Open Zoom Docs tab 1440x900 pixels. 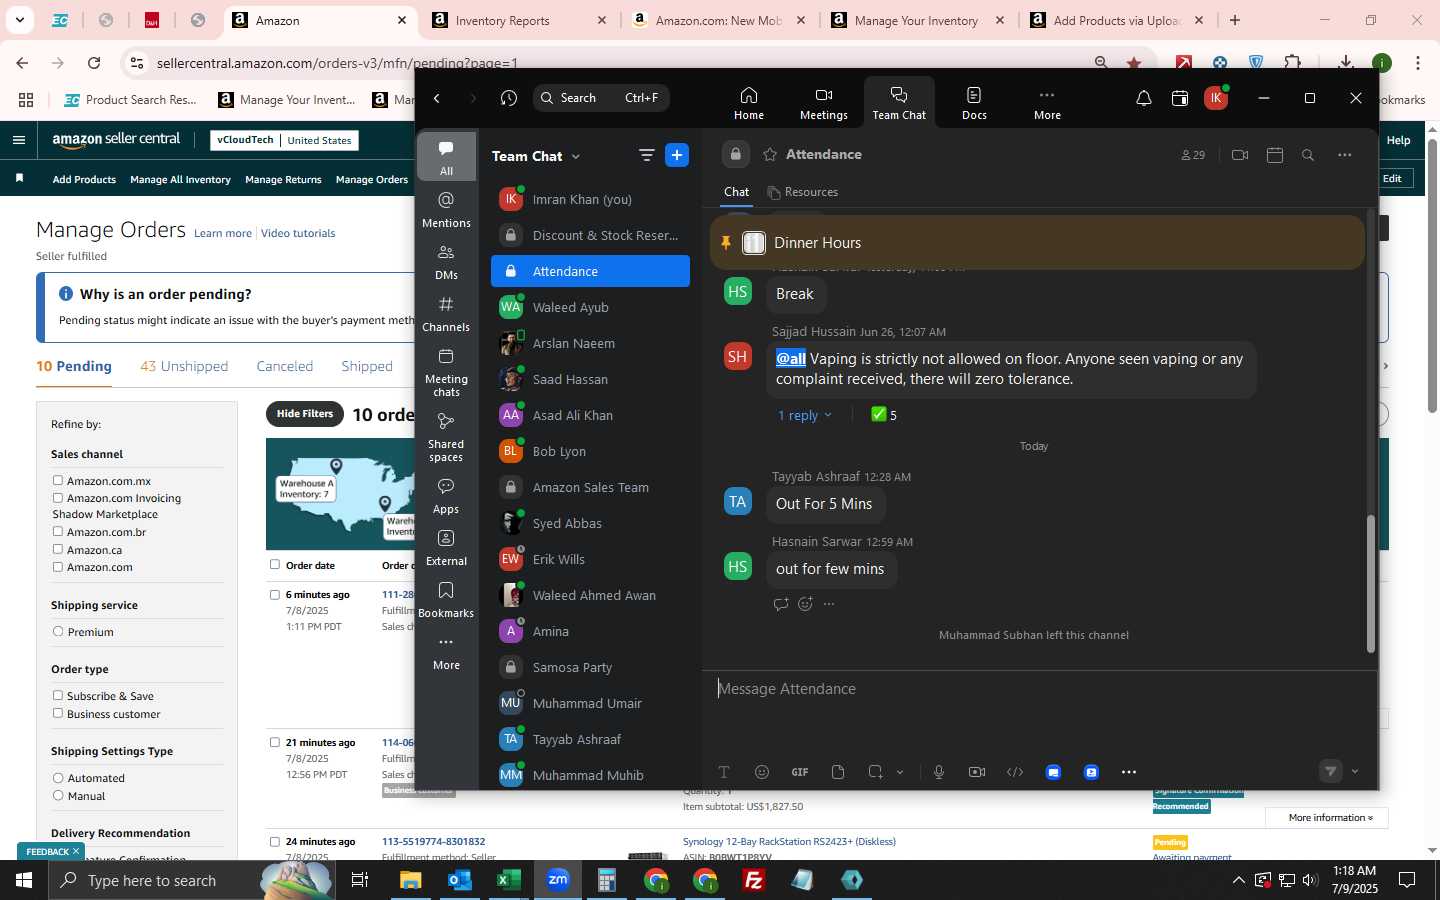(x=974, y=103)
